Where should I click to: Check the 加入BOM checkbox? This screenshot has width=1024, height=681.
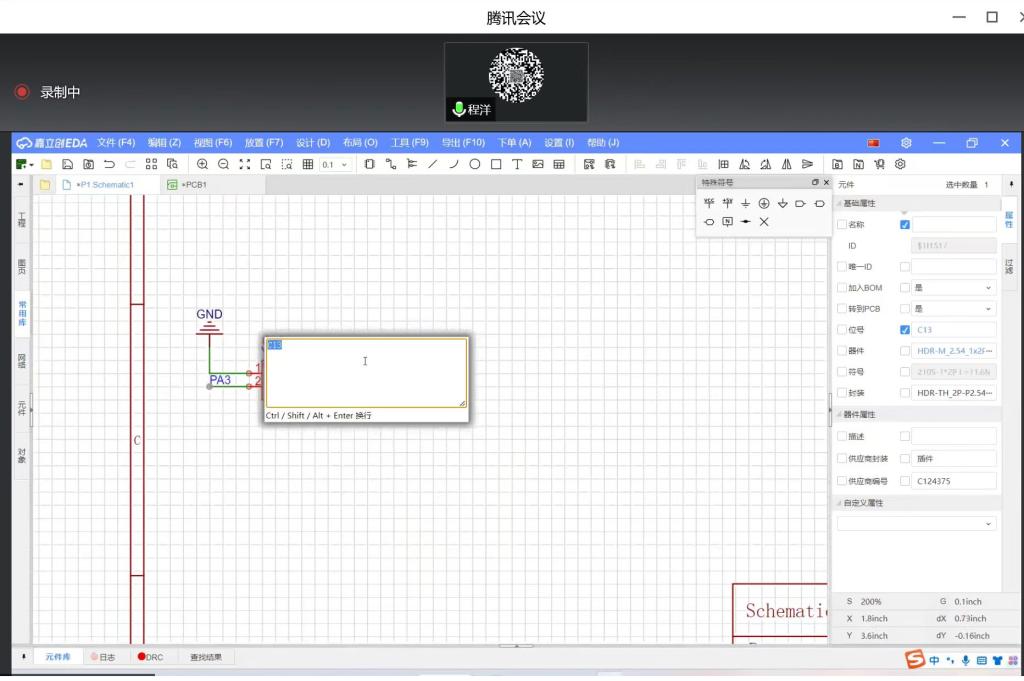pyautogui.click(x=842, y=288)
